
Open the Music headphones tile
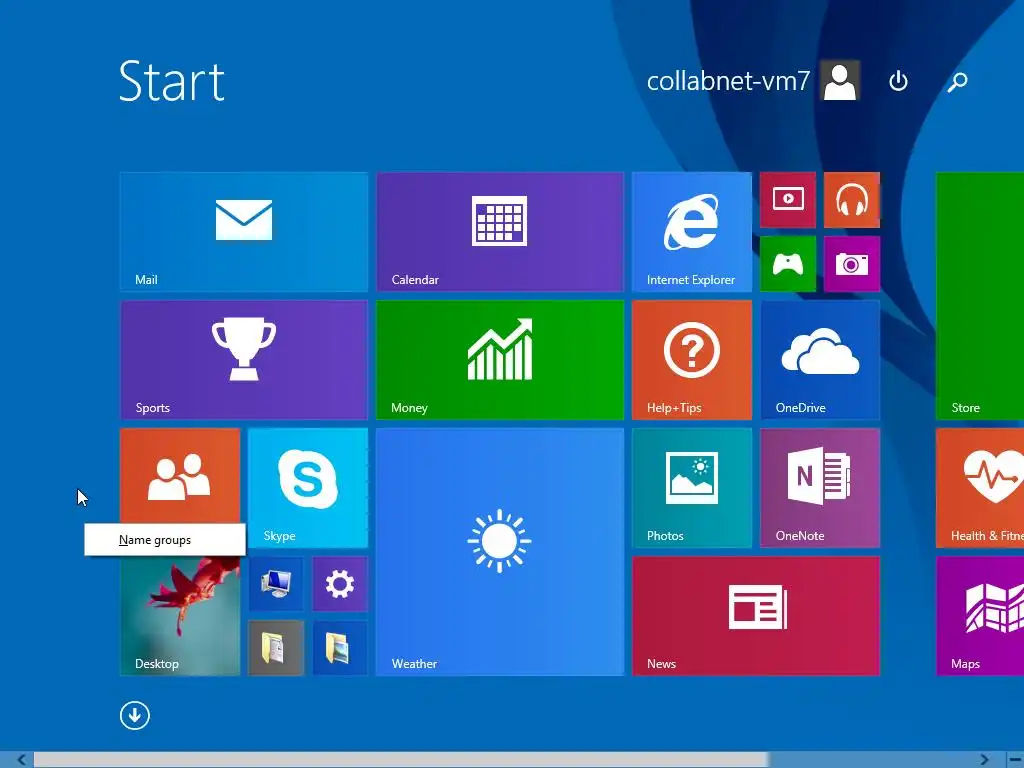point(852,200)
